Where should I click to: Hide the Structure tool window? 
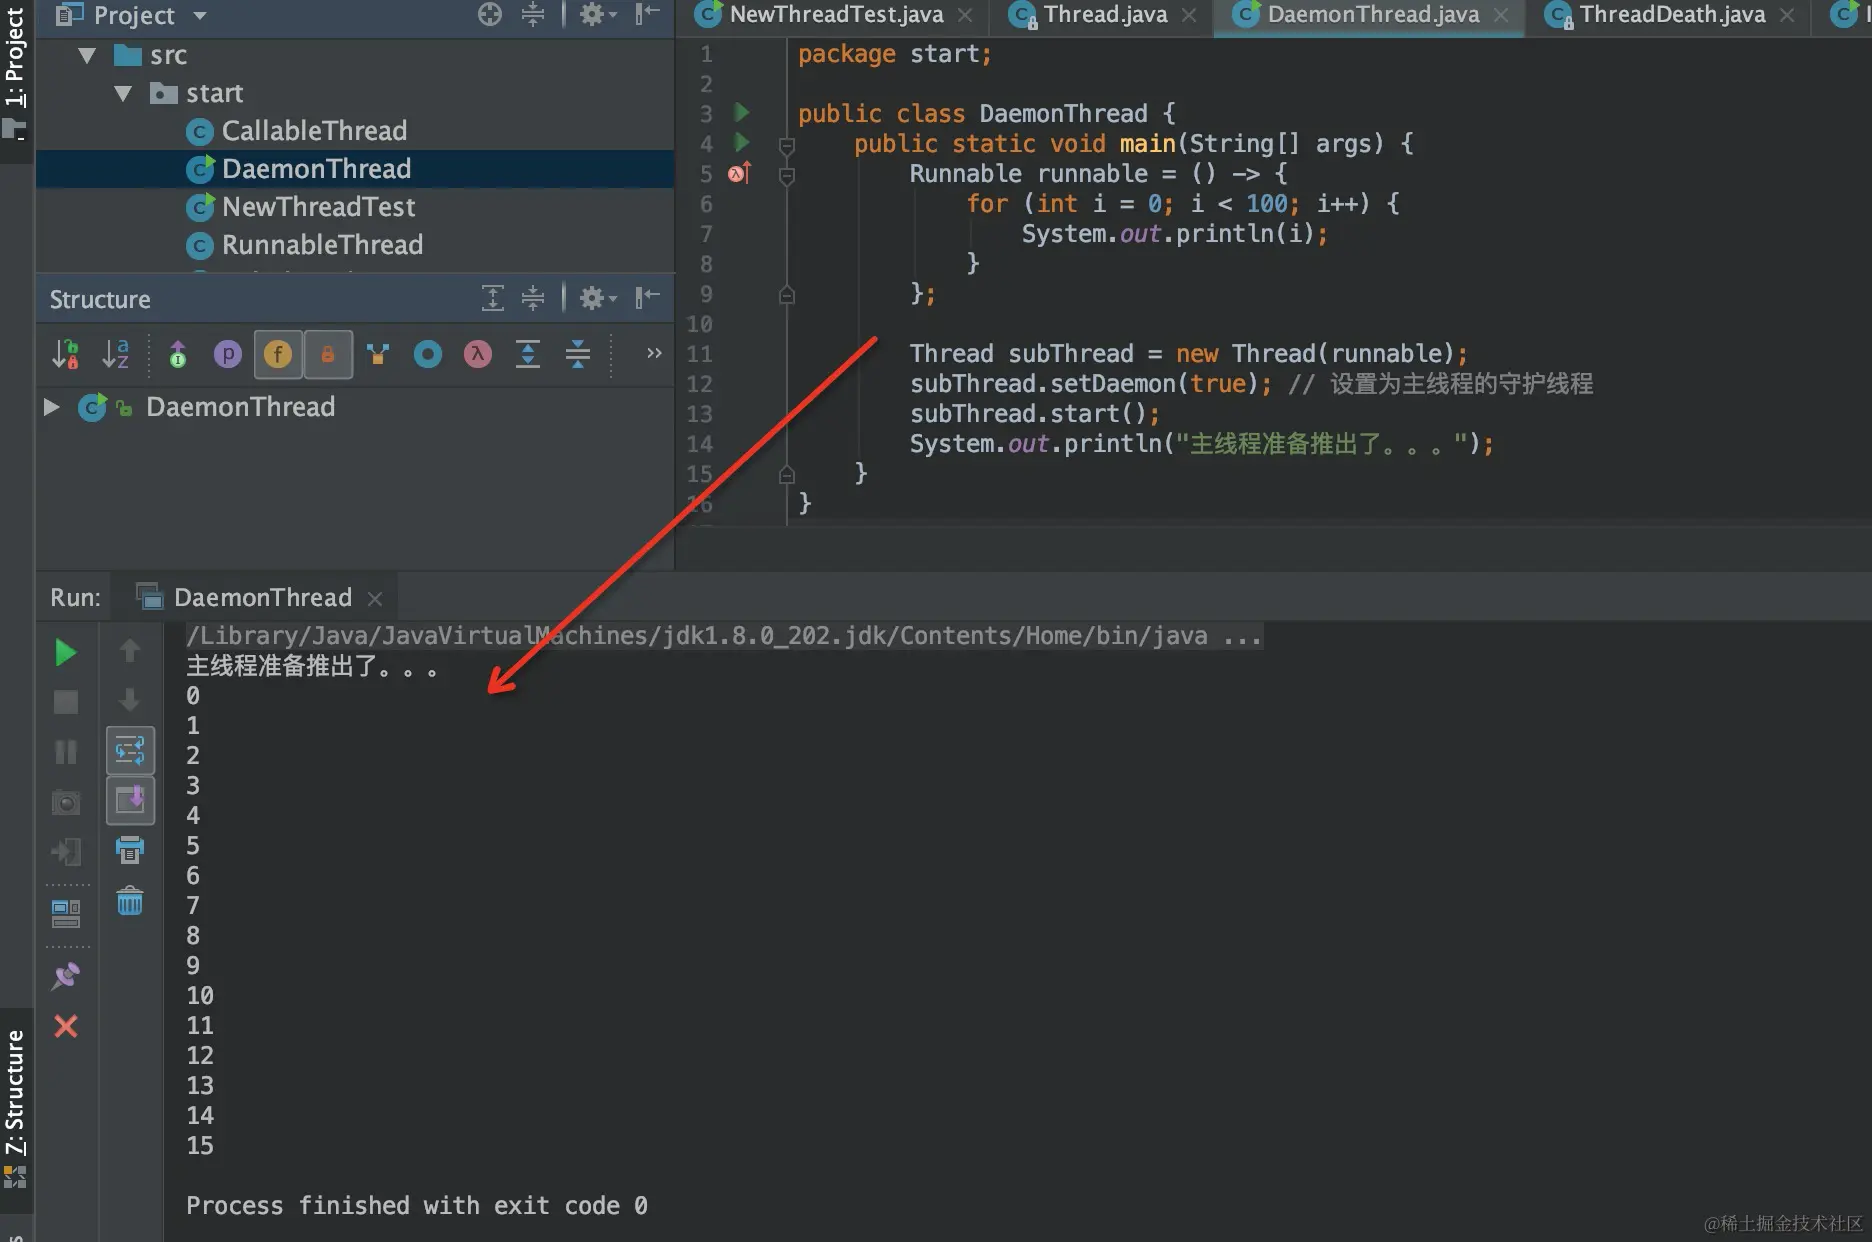coord(648,297)
